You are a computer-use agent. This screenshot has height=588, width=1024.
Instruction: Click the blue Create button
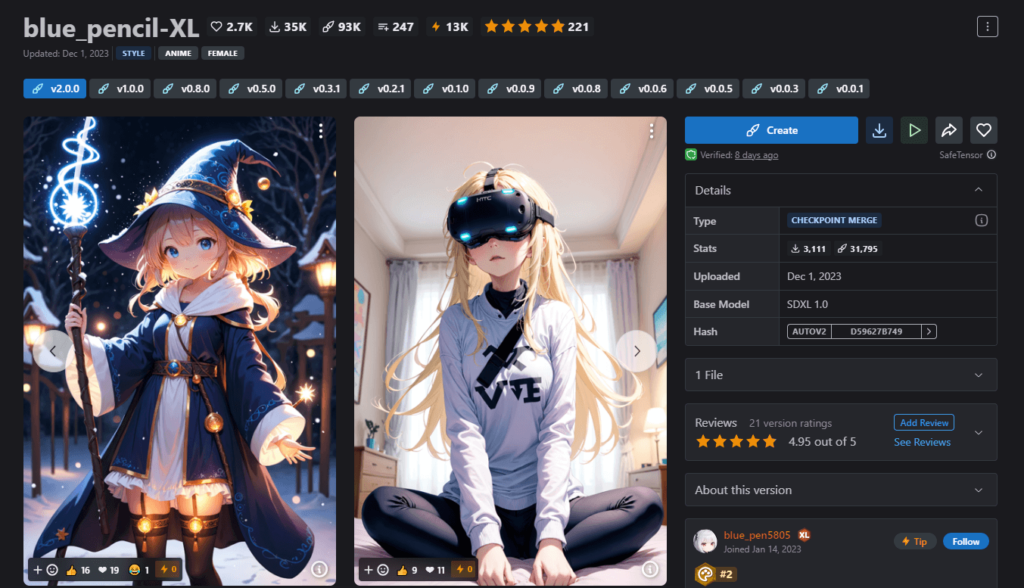point(771,130)
